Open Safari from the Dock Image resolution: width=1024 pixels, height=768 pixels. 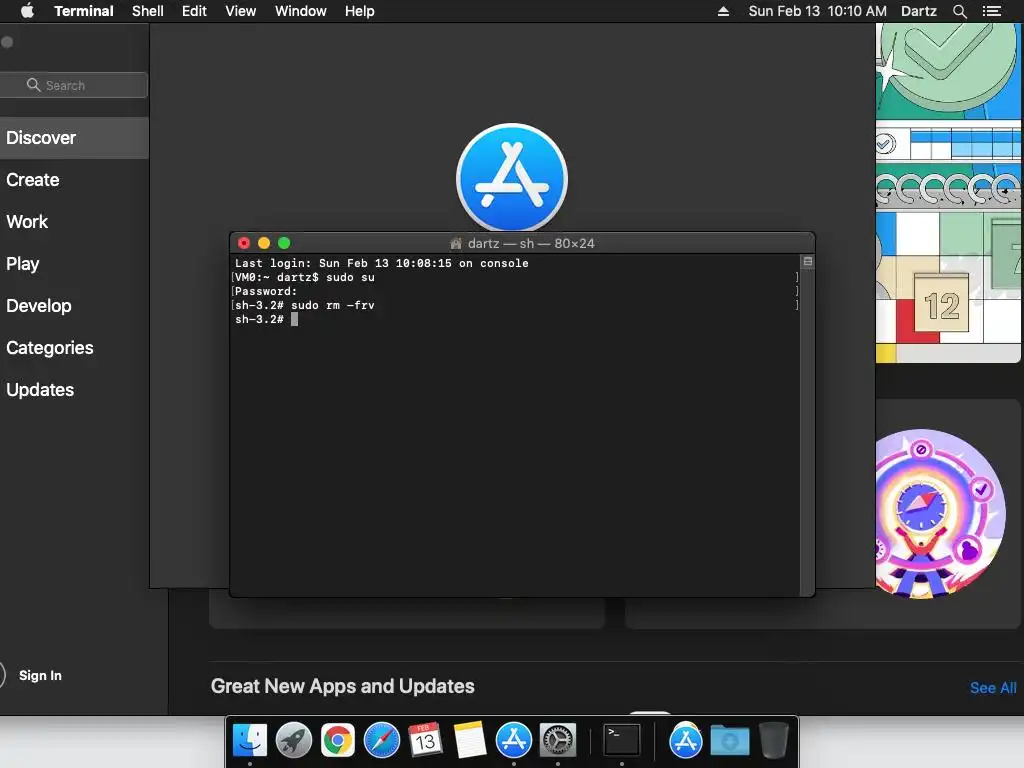[381, 741]
